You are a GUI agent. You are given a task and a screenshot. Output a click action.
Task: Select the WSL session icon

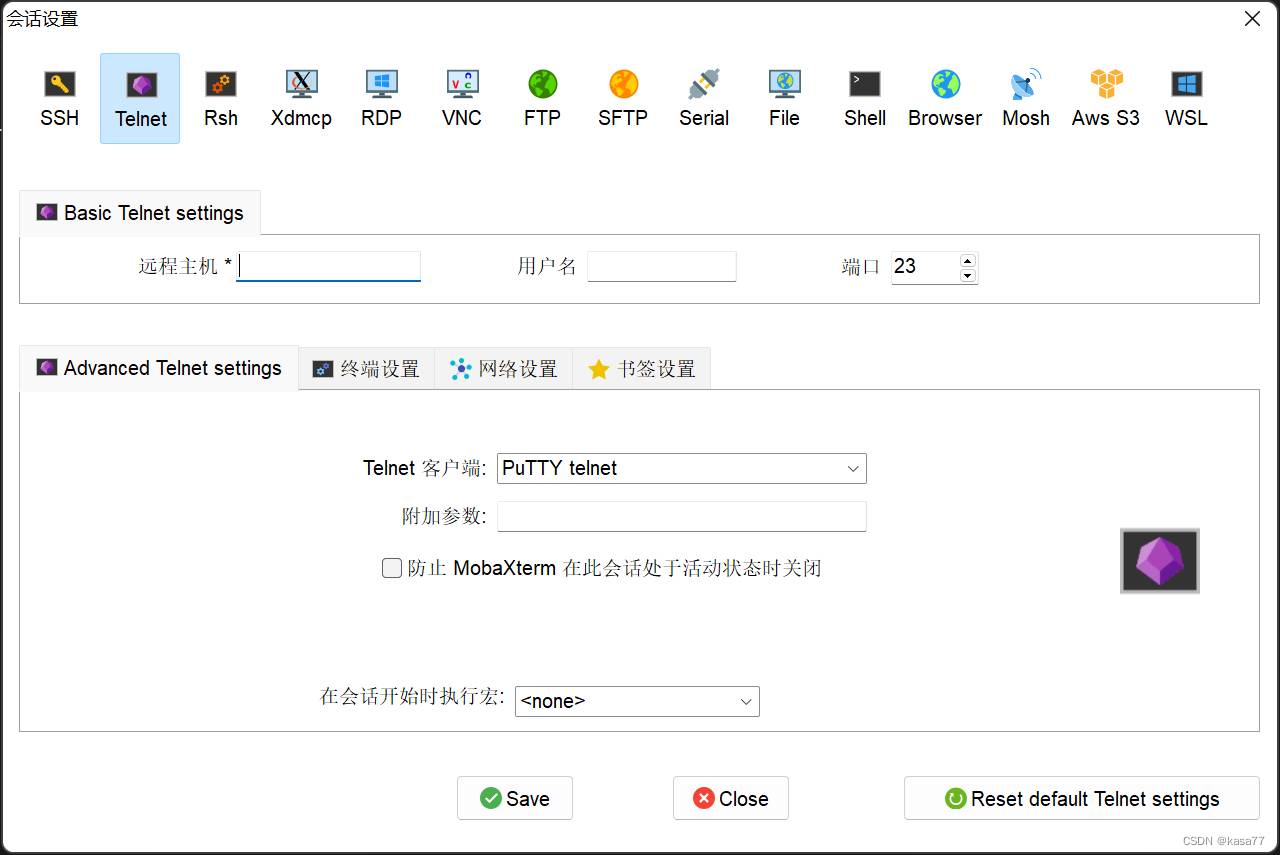[x=1186, y=99]
